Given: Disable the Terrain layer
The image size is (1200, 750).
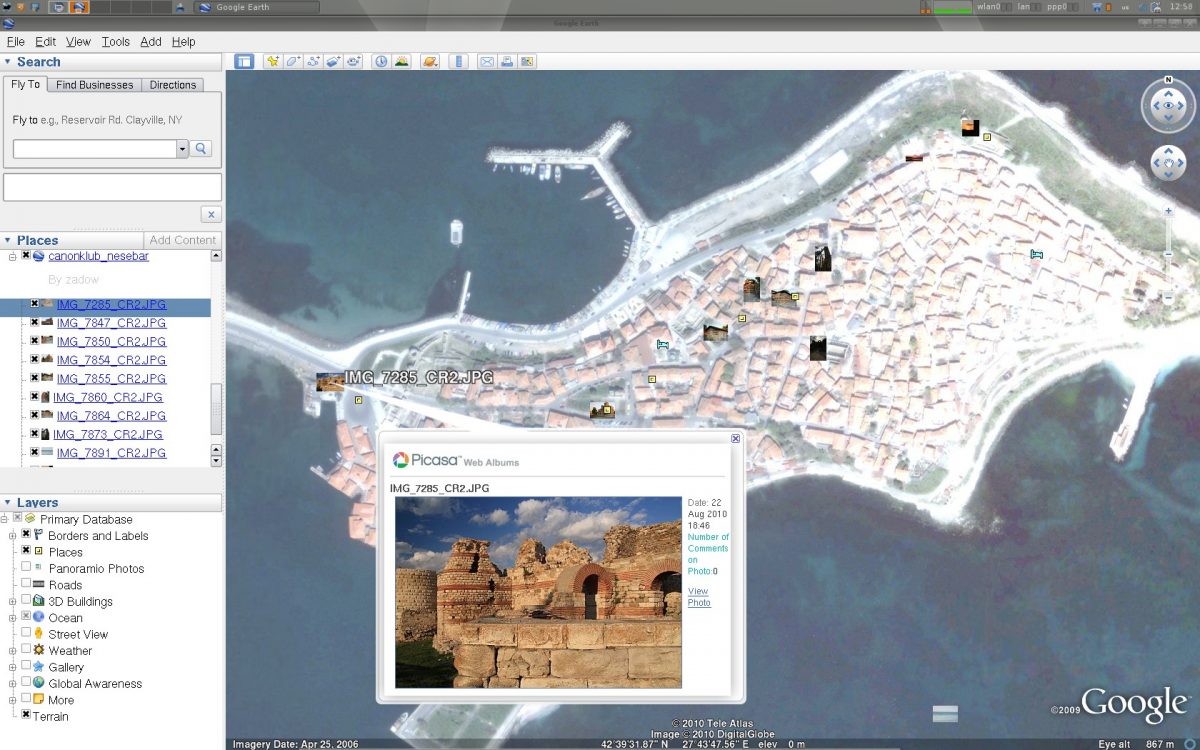Looking at the screenshot, I should 26,715.
